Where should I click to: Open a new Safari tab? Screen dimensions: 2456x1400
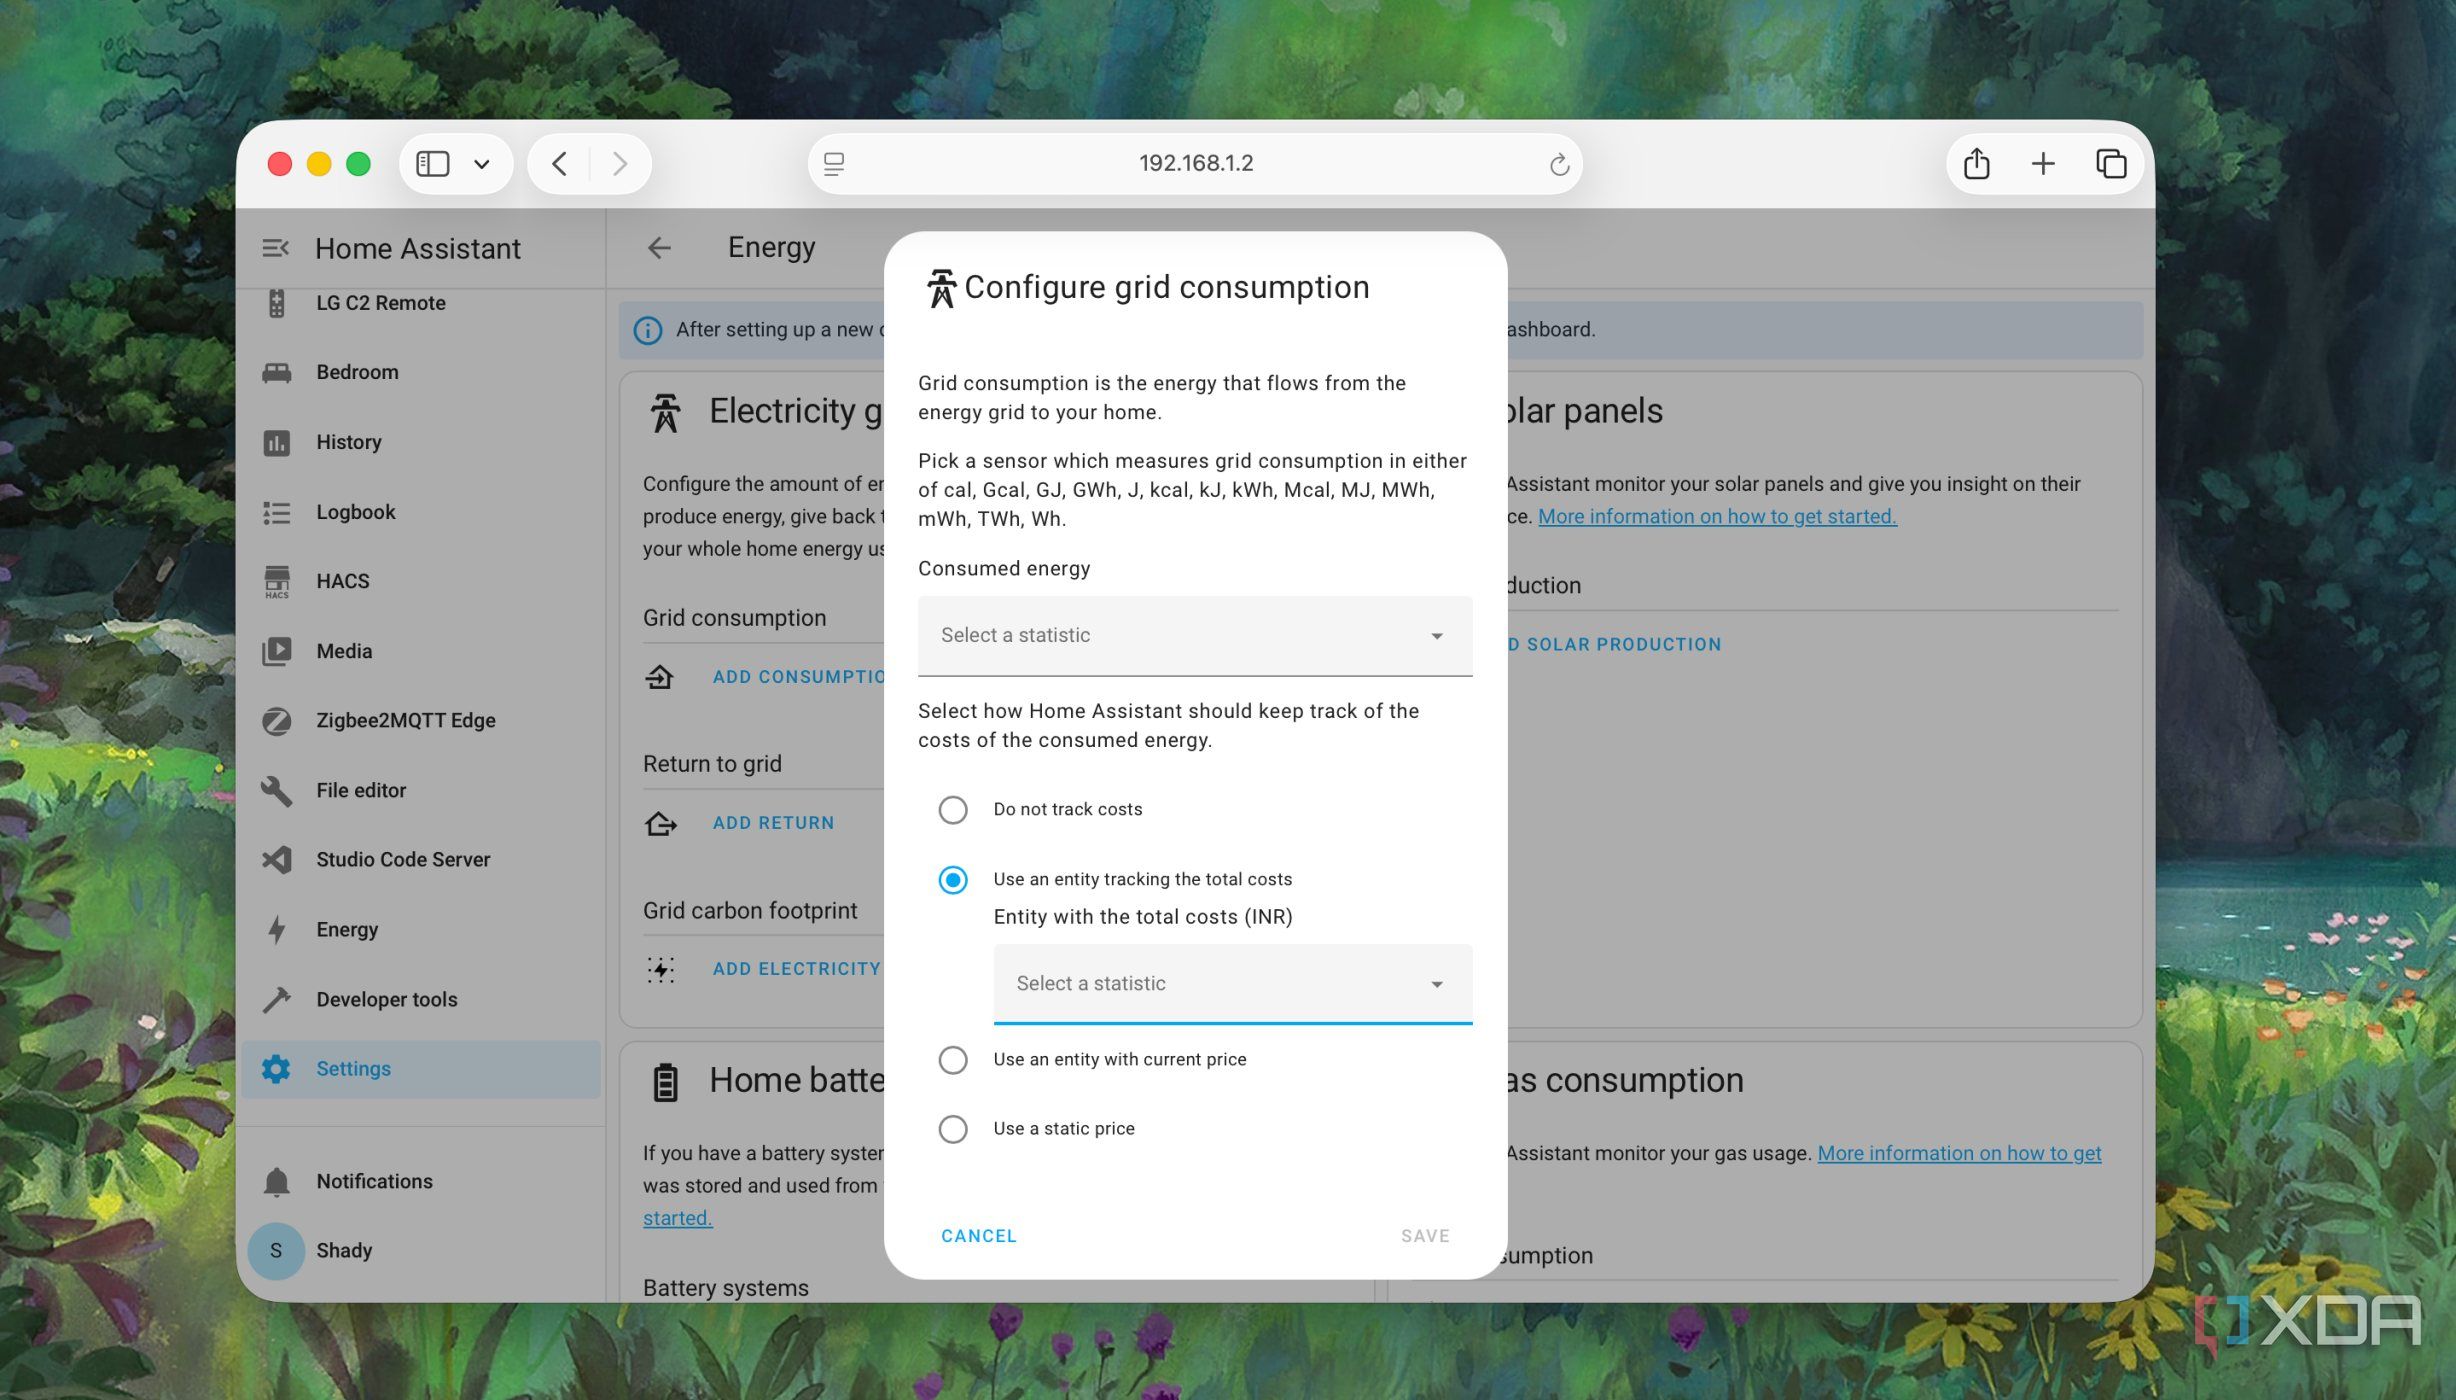(2043, 164)
